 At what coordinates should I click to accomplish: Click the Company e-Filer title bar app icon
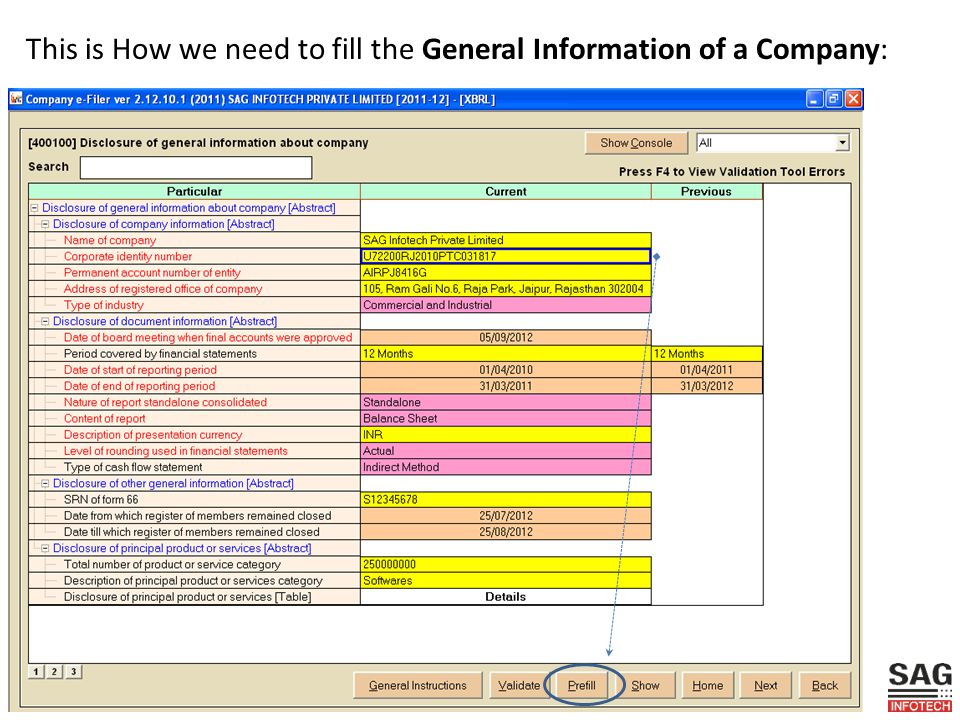pos(17,99)
